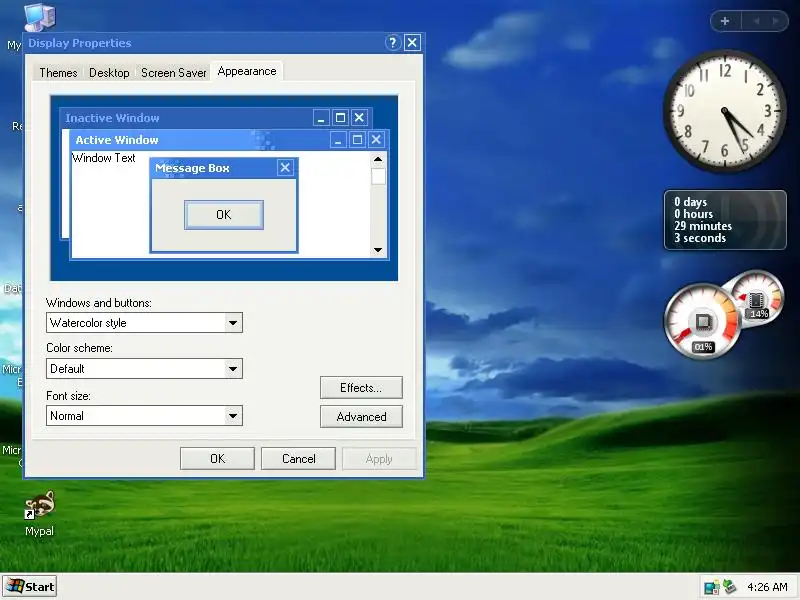Open the Advanced appearance settings

[x=361, y=417]
